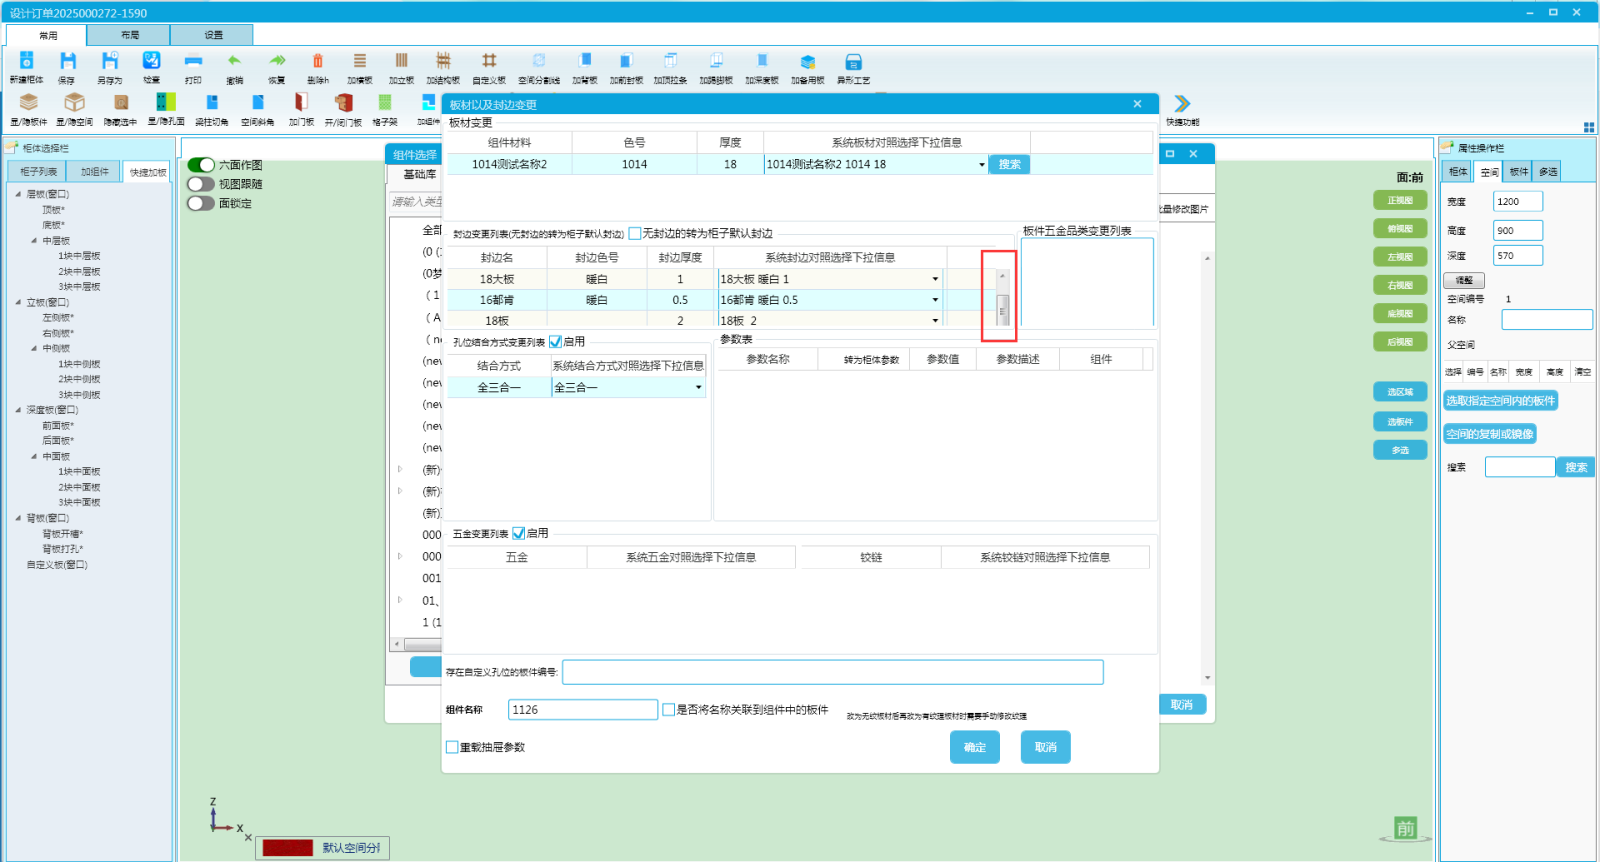Click the 确定 button in dialog
Viewport: 1600px width, 862px height.
(x=974, y=747)
